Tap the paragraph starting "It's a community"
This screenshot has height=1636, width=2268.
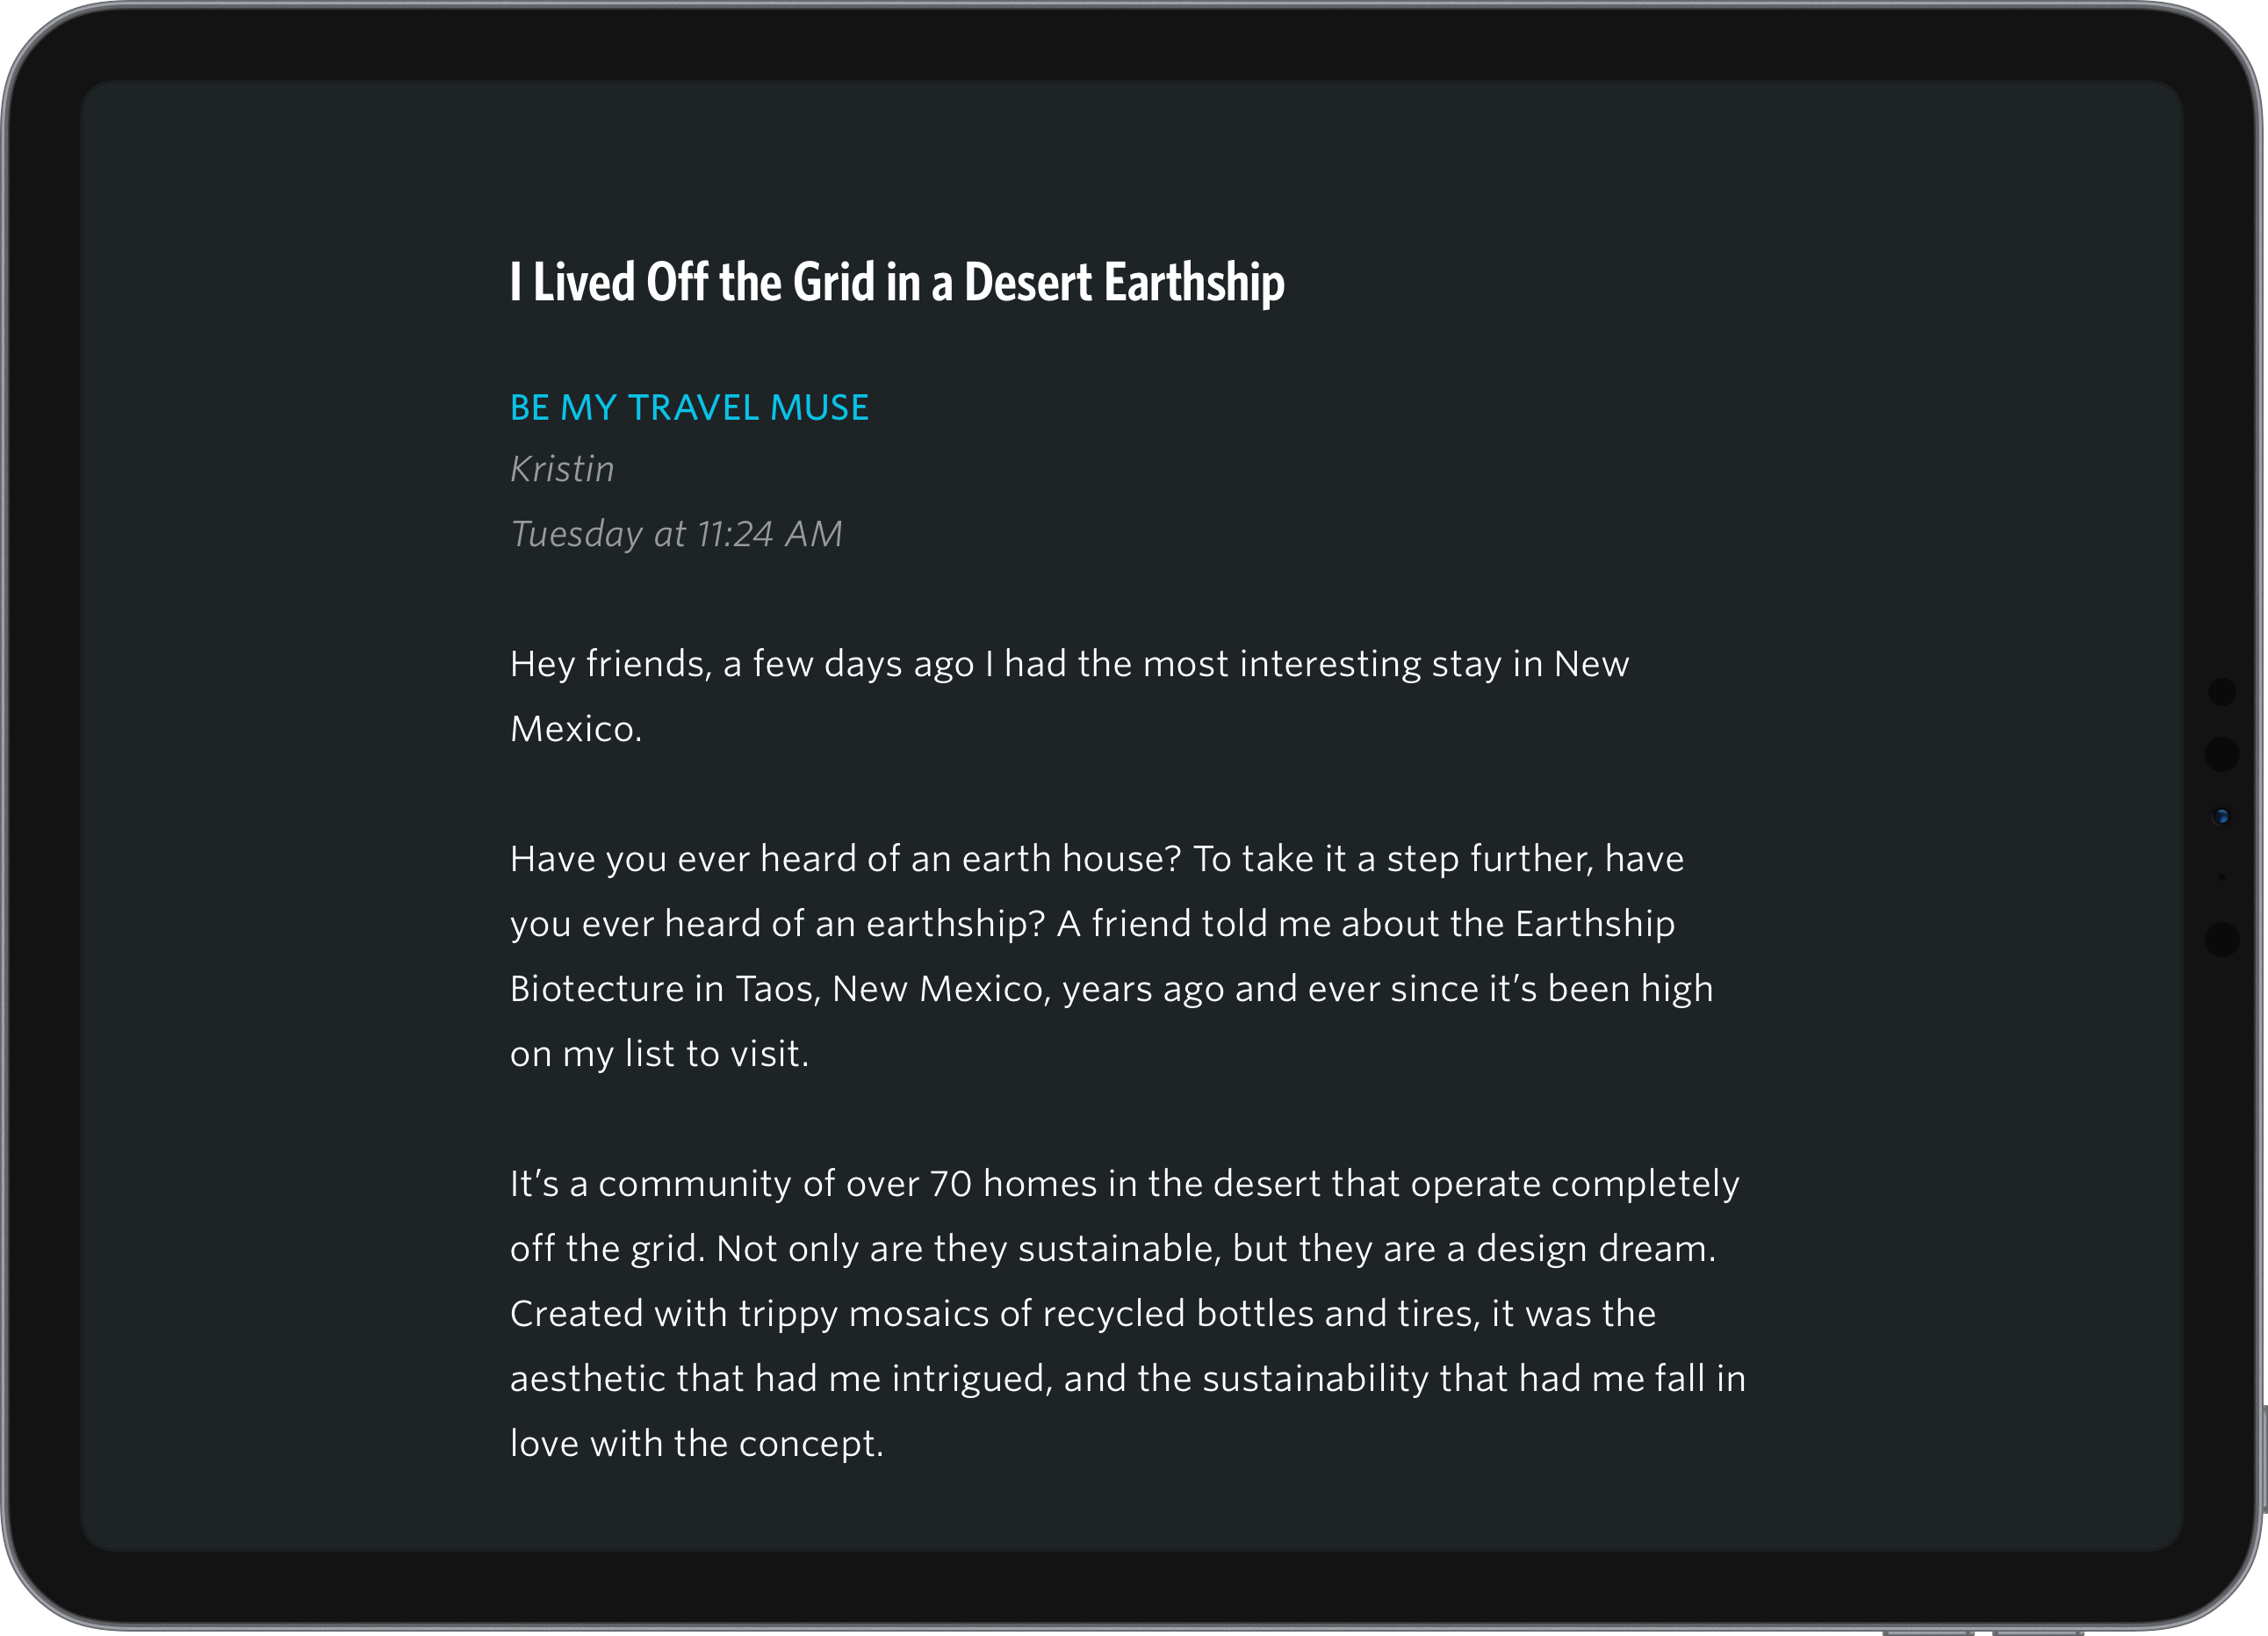click(x=1127, y=1313)
